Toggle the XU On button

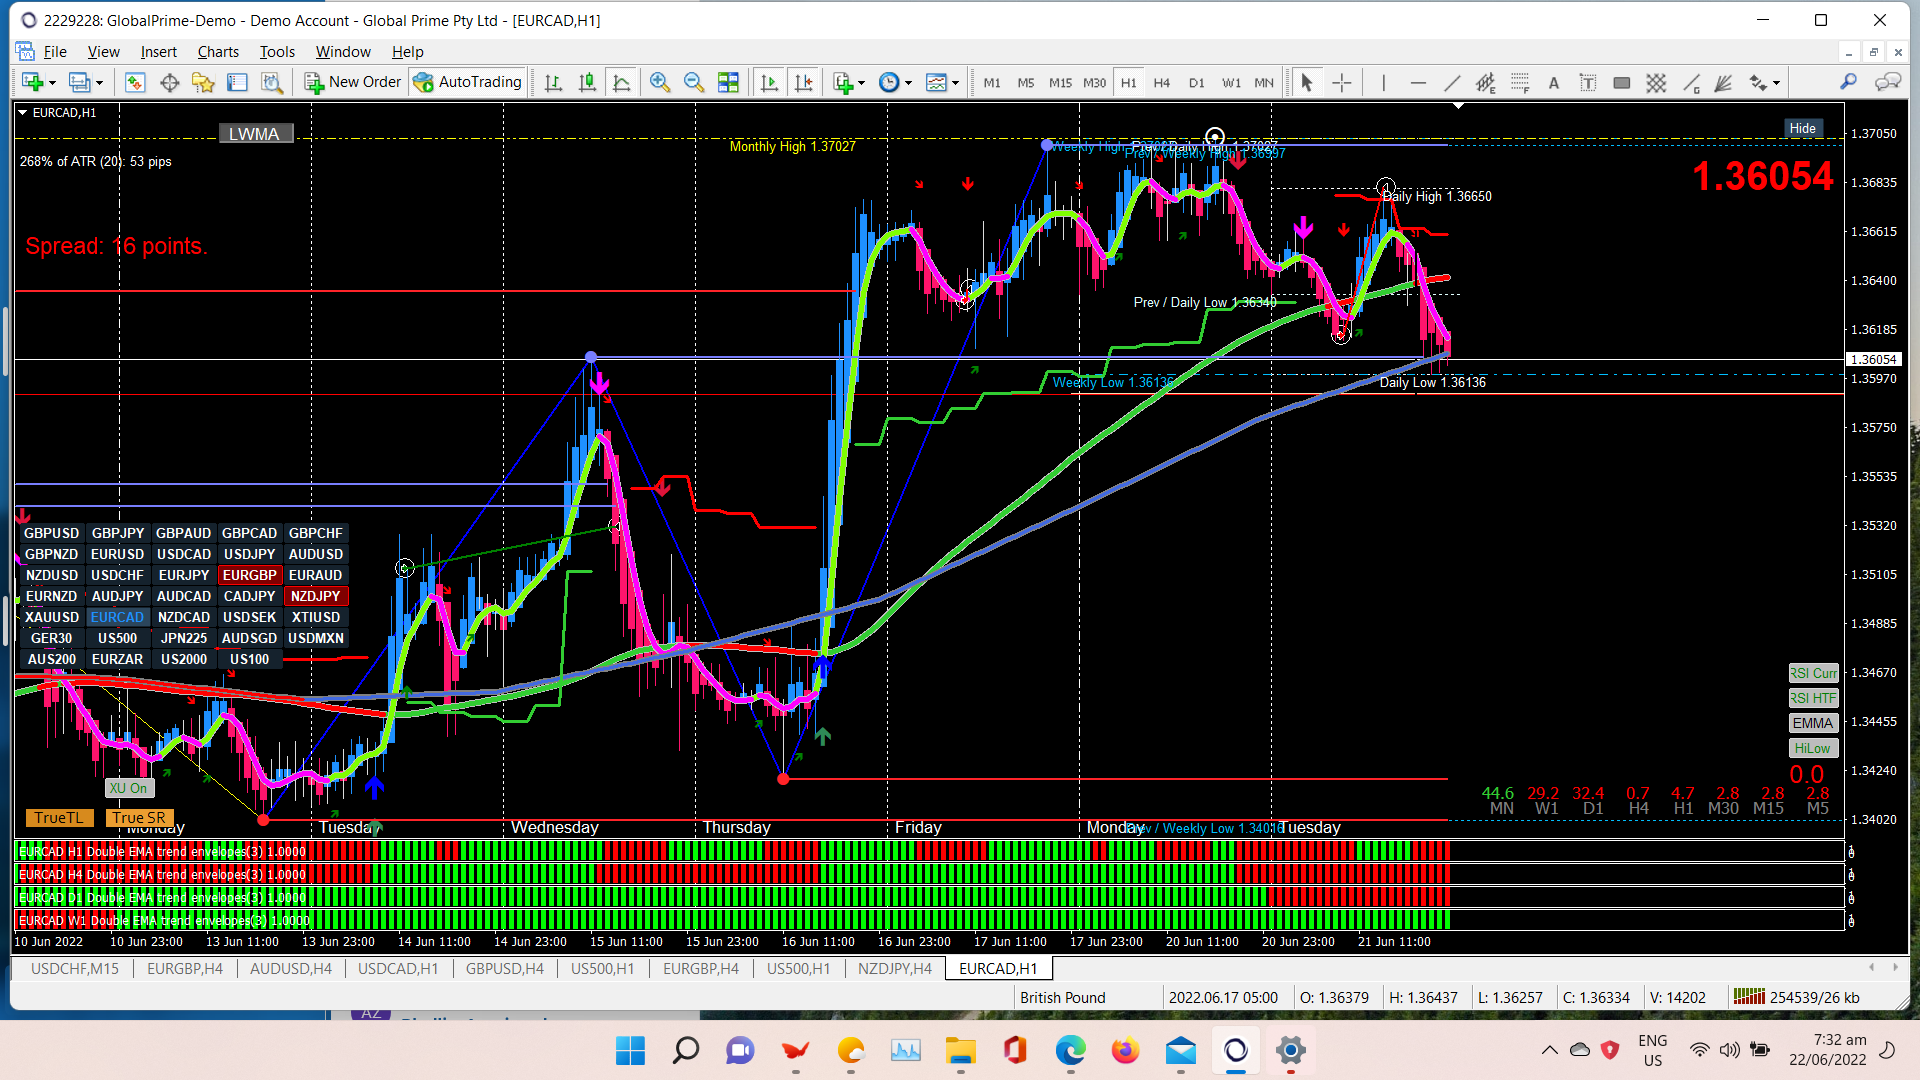coord(128,788)
